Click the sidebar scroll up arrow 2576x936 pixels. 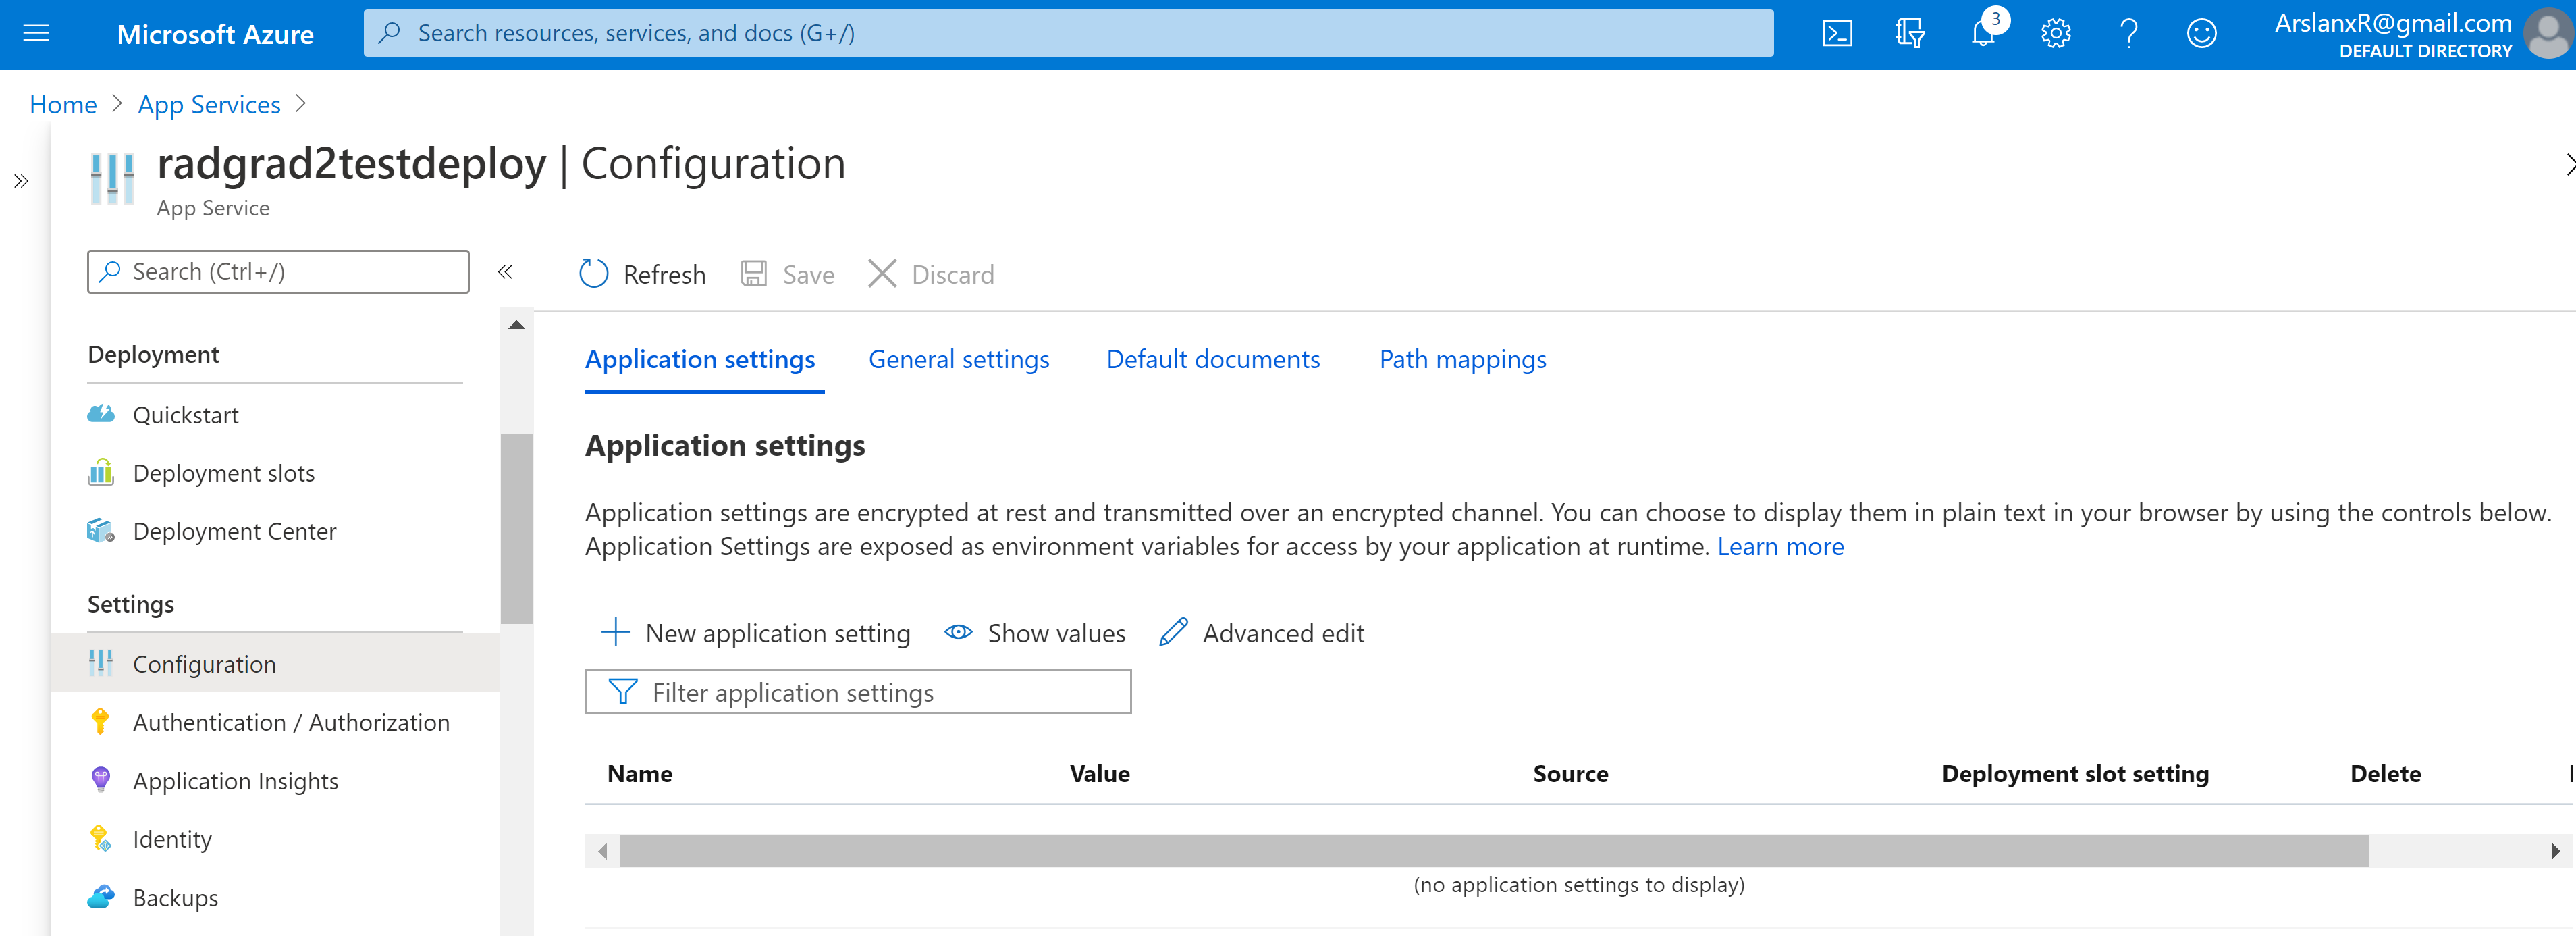pos(516,325)
